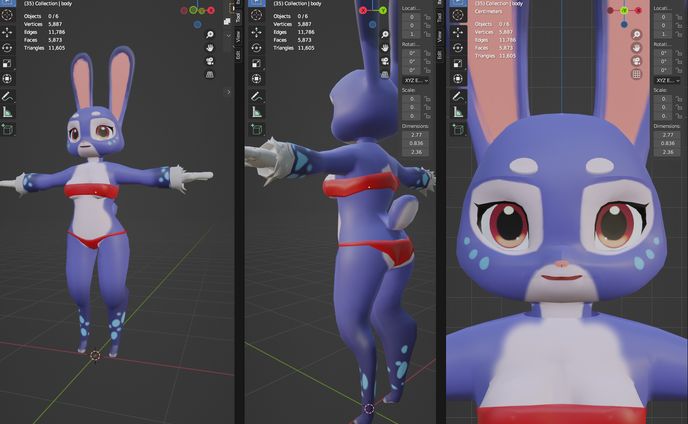Select the Annotate pencil in middle viewport

click(257, 96)
